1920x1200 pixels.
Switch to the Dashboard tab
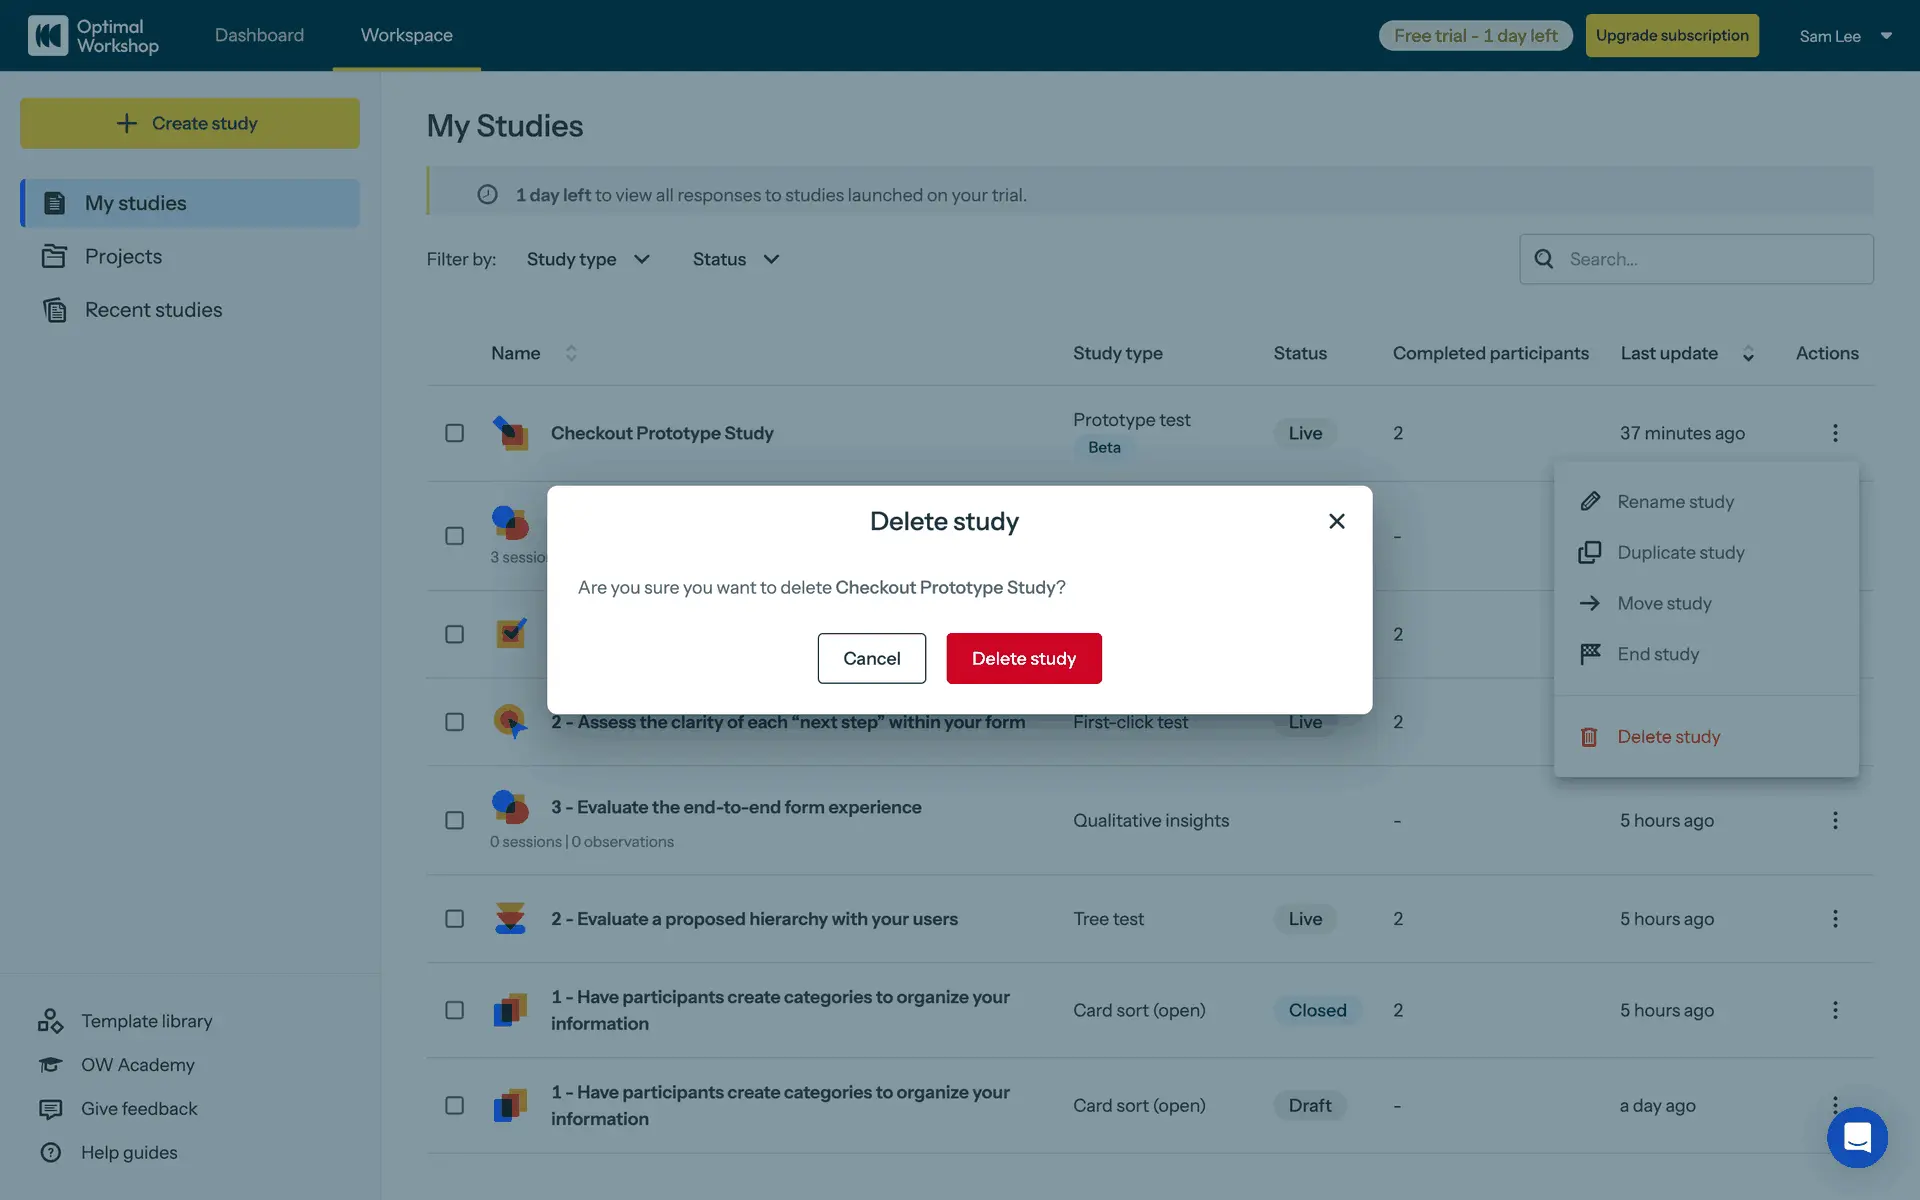pyautogui.click(x=259, y=35)
